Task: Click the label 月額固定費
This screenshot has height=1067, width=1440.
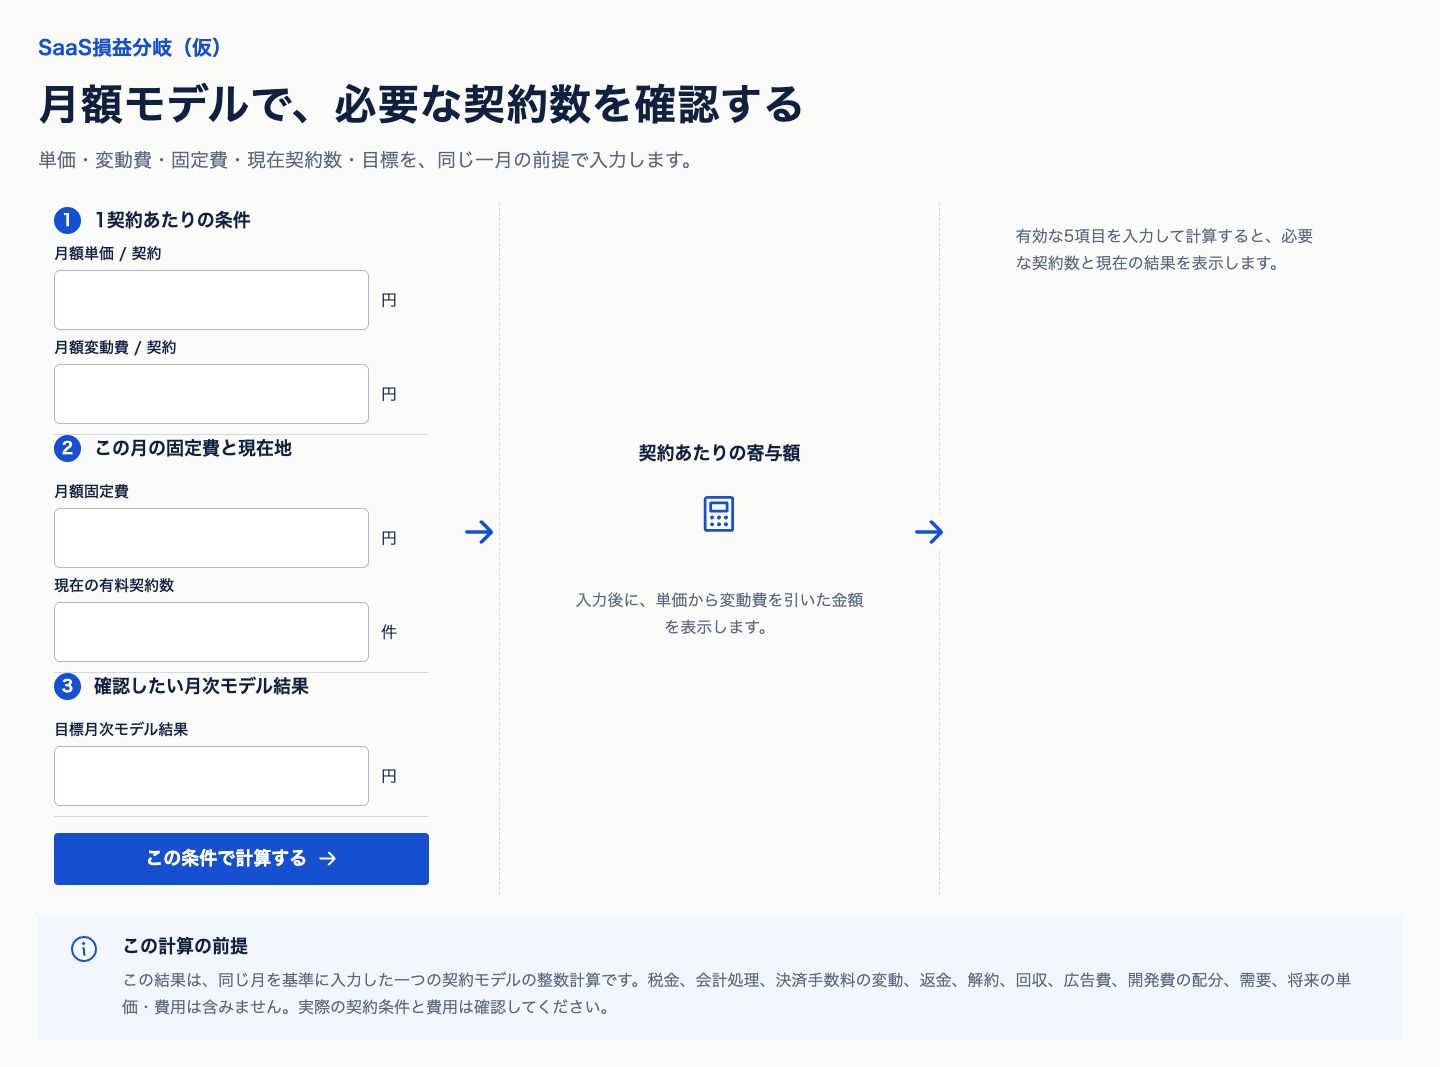Action: pyautogui.click(x=92, y=492)
